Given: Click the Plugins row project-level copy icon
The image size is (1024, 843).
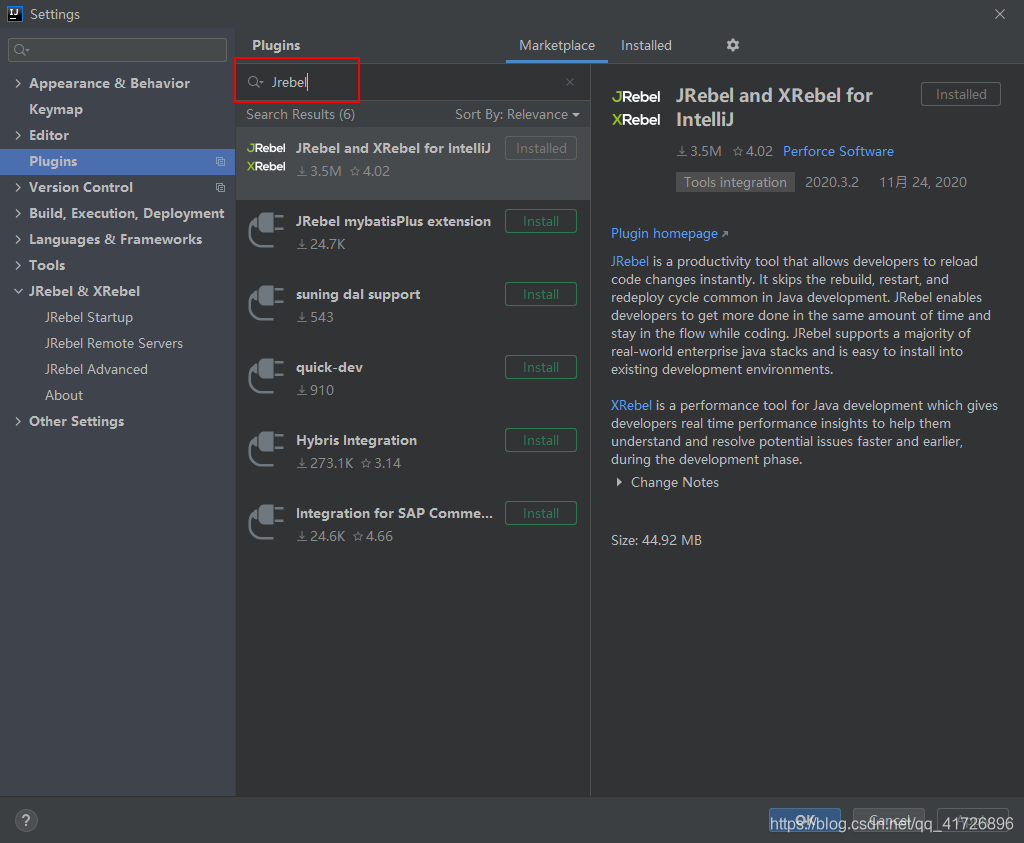Looking at the screenshot, I should 221,161.
